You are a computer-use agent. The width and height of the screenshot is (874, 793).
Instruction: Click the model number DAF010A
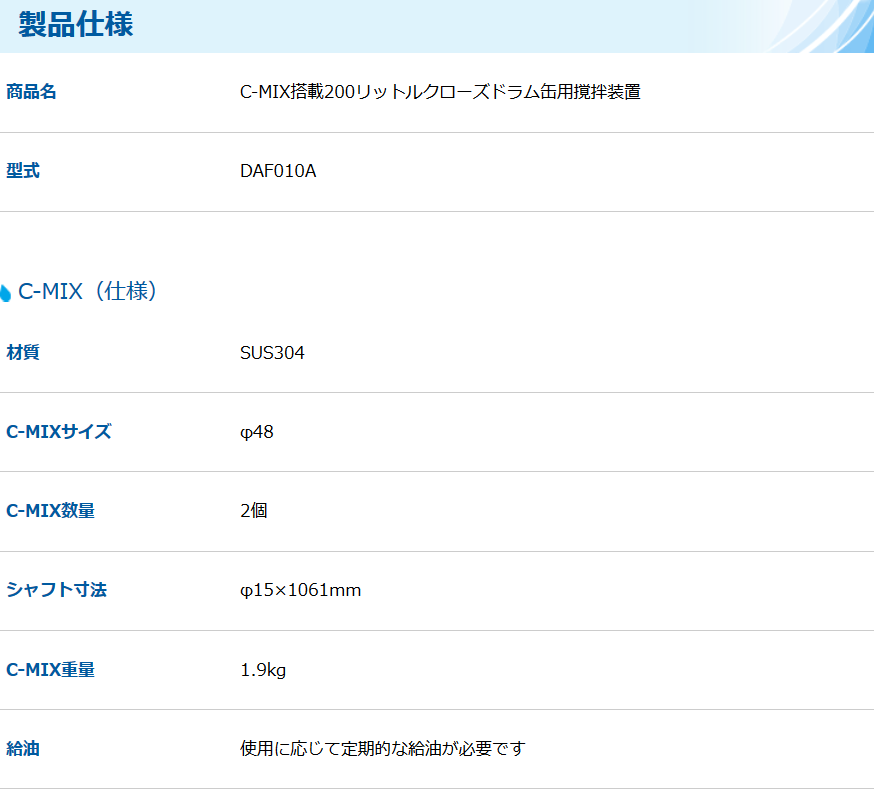278,171
